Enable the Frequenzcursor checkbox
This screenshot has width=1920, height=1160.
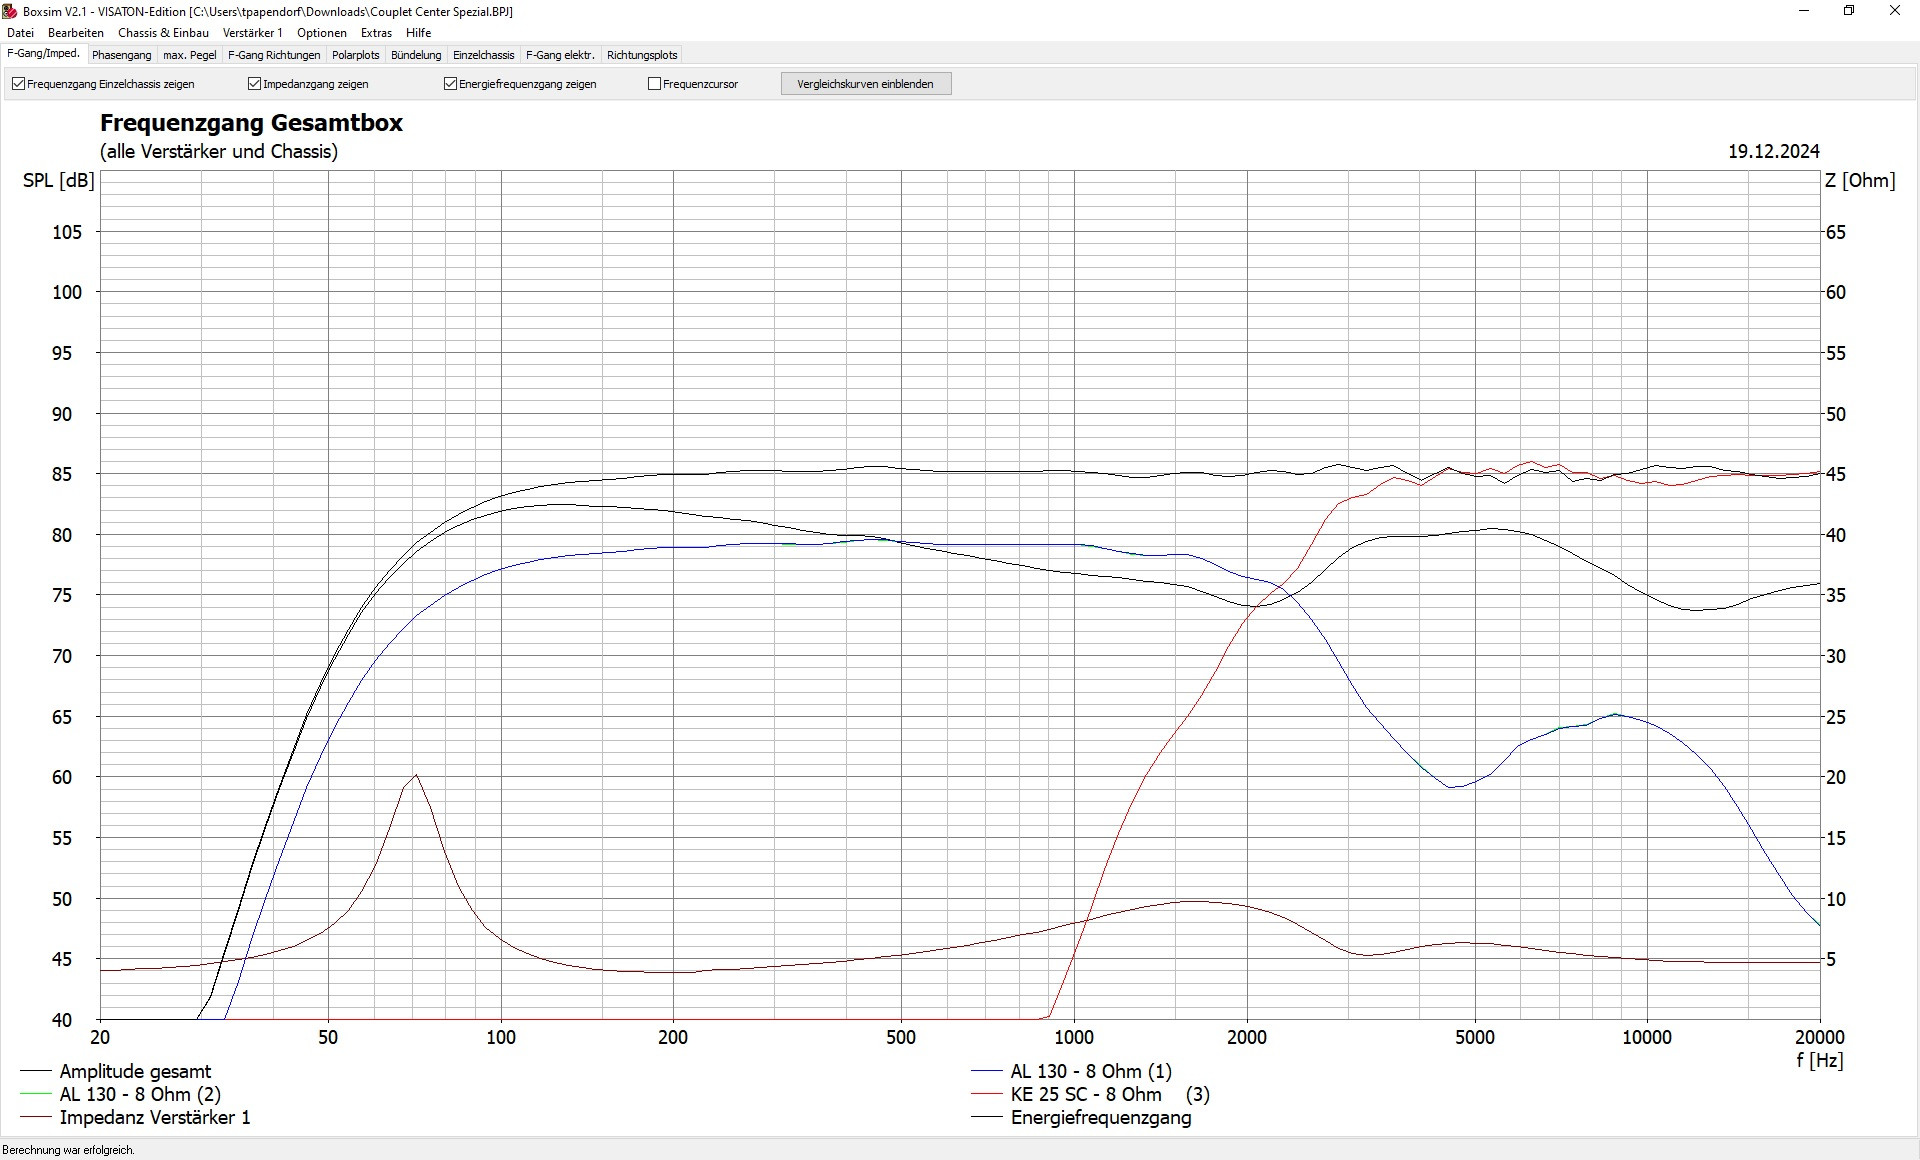coord(655,84)
